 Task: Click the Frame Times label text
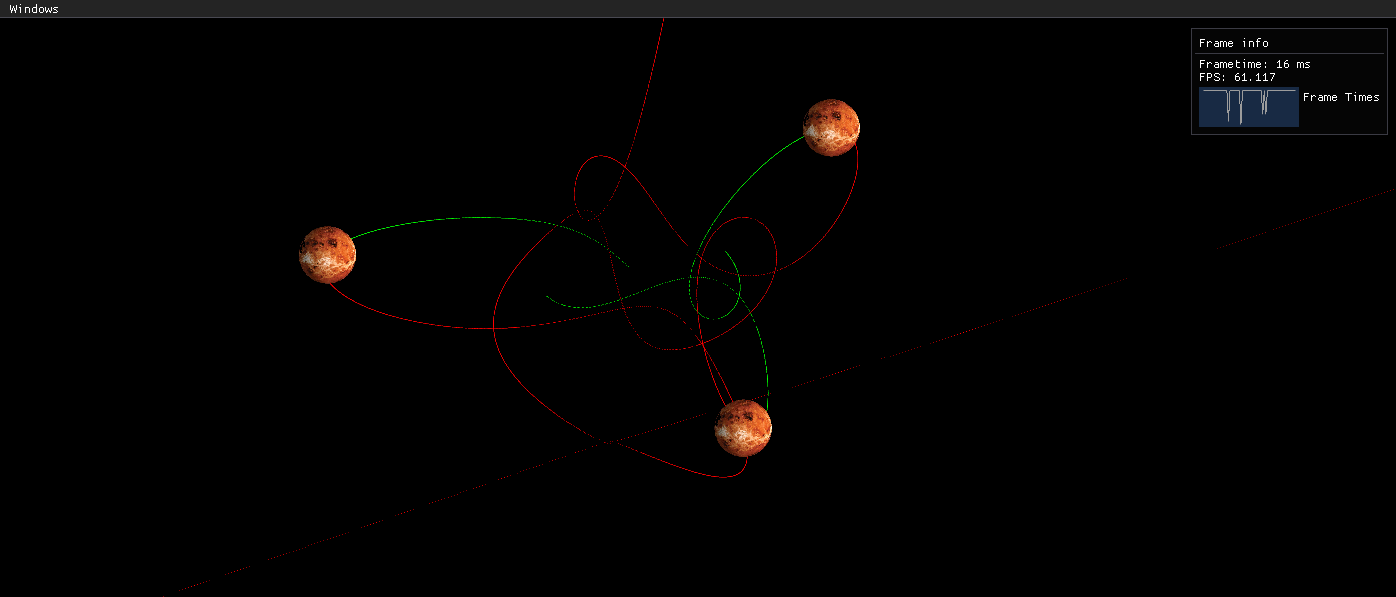click(1341, 97)
